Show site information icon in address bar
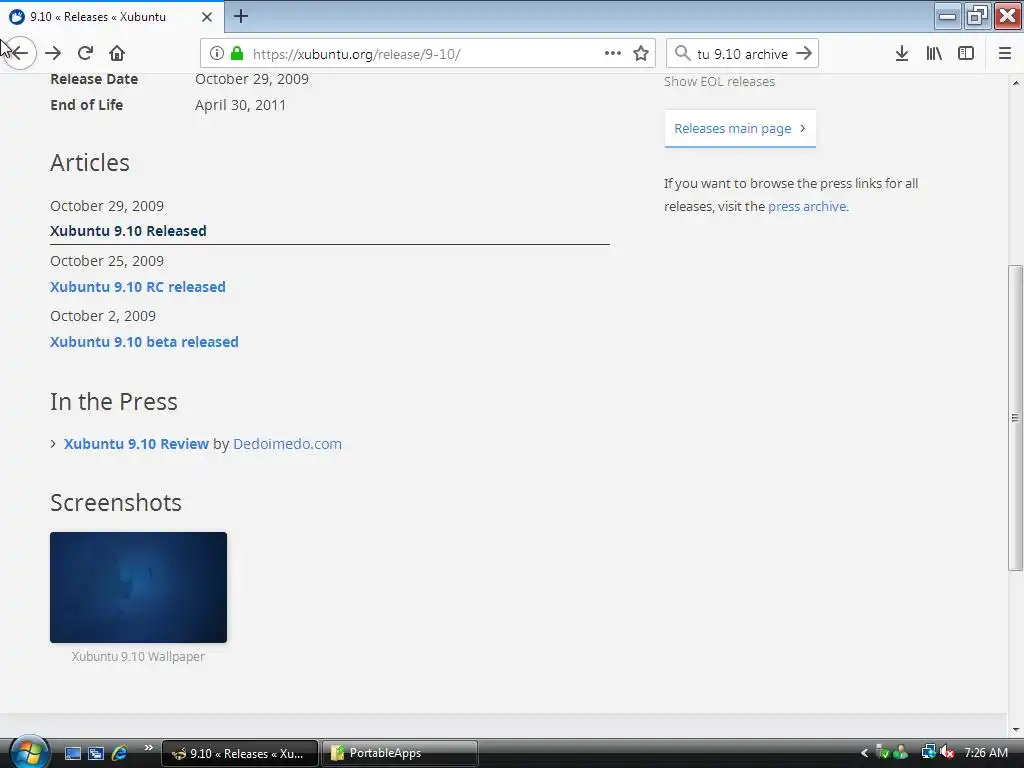This screenshot has height=768, width=1024. tap(217, 54)
